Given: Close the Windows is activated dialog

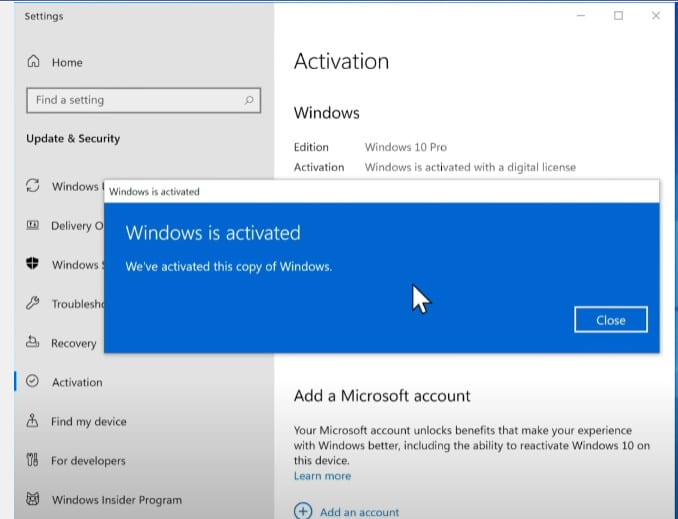Looking at the screenshot, I should [x=611, y=320].
